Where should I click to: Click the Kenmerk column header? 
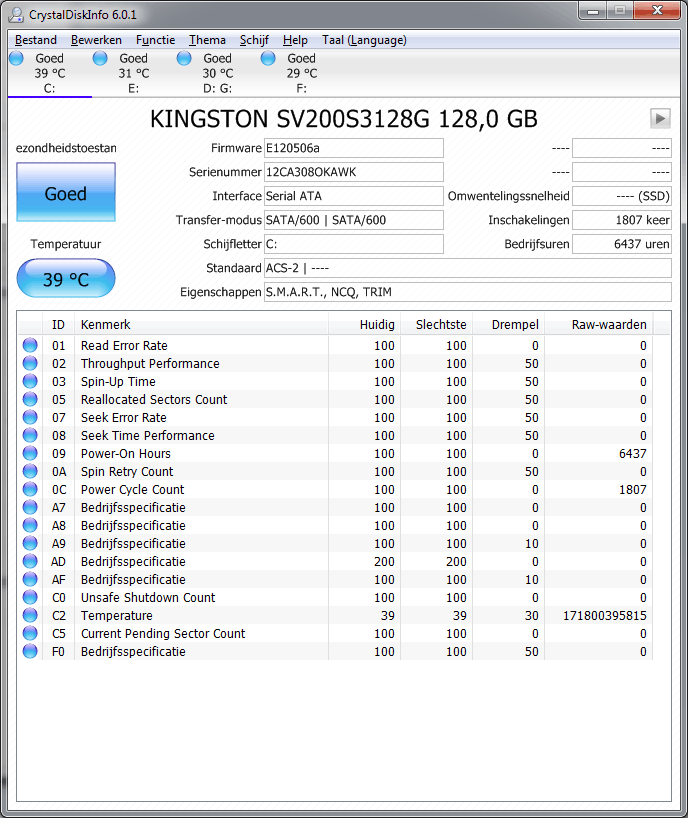pyautogui.click(x=201, y=324)
